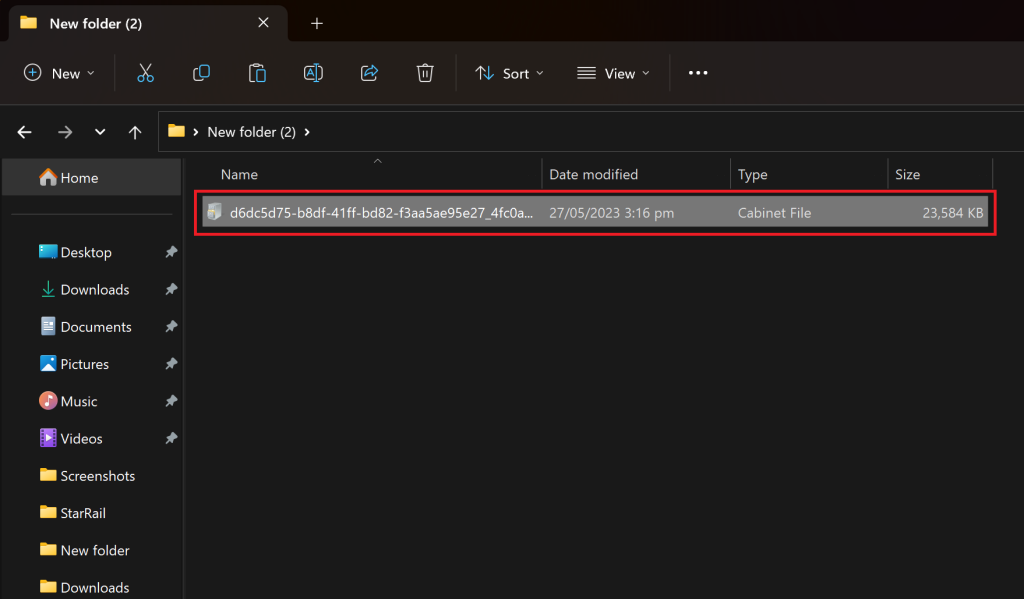Navigate up one folder level
This screenshot has height=599, width=1024.
tap(135, 132)
